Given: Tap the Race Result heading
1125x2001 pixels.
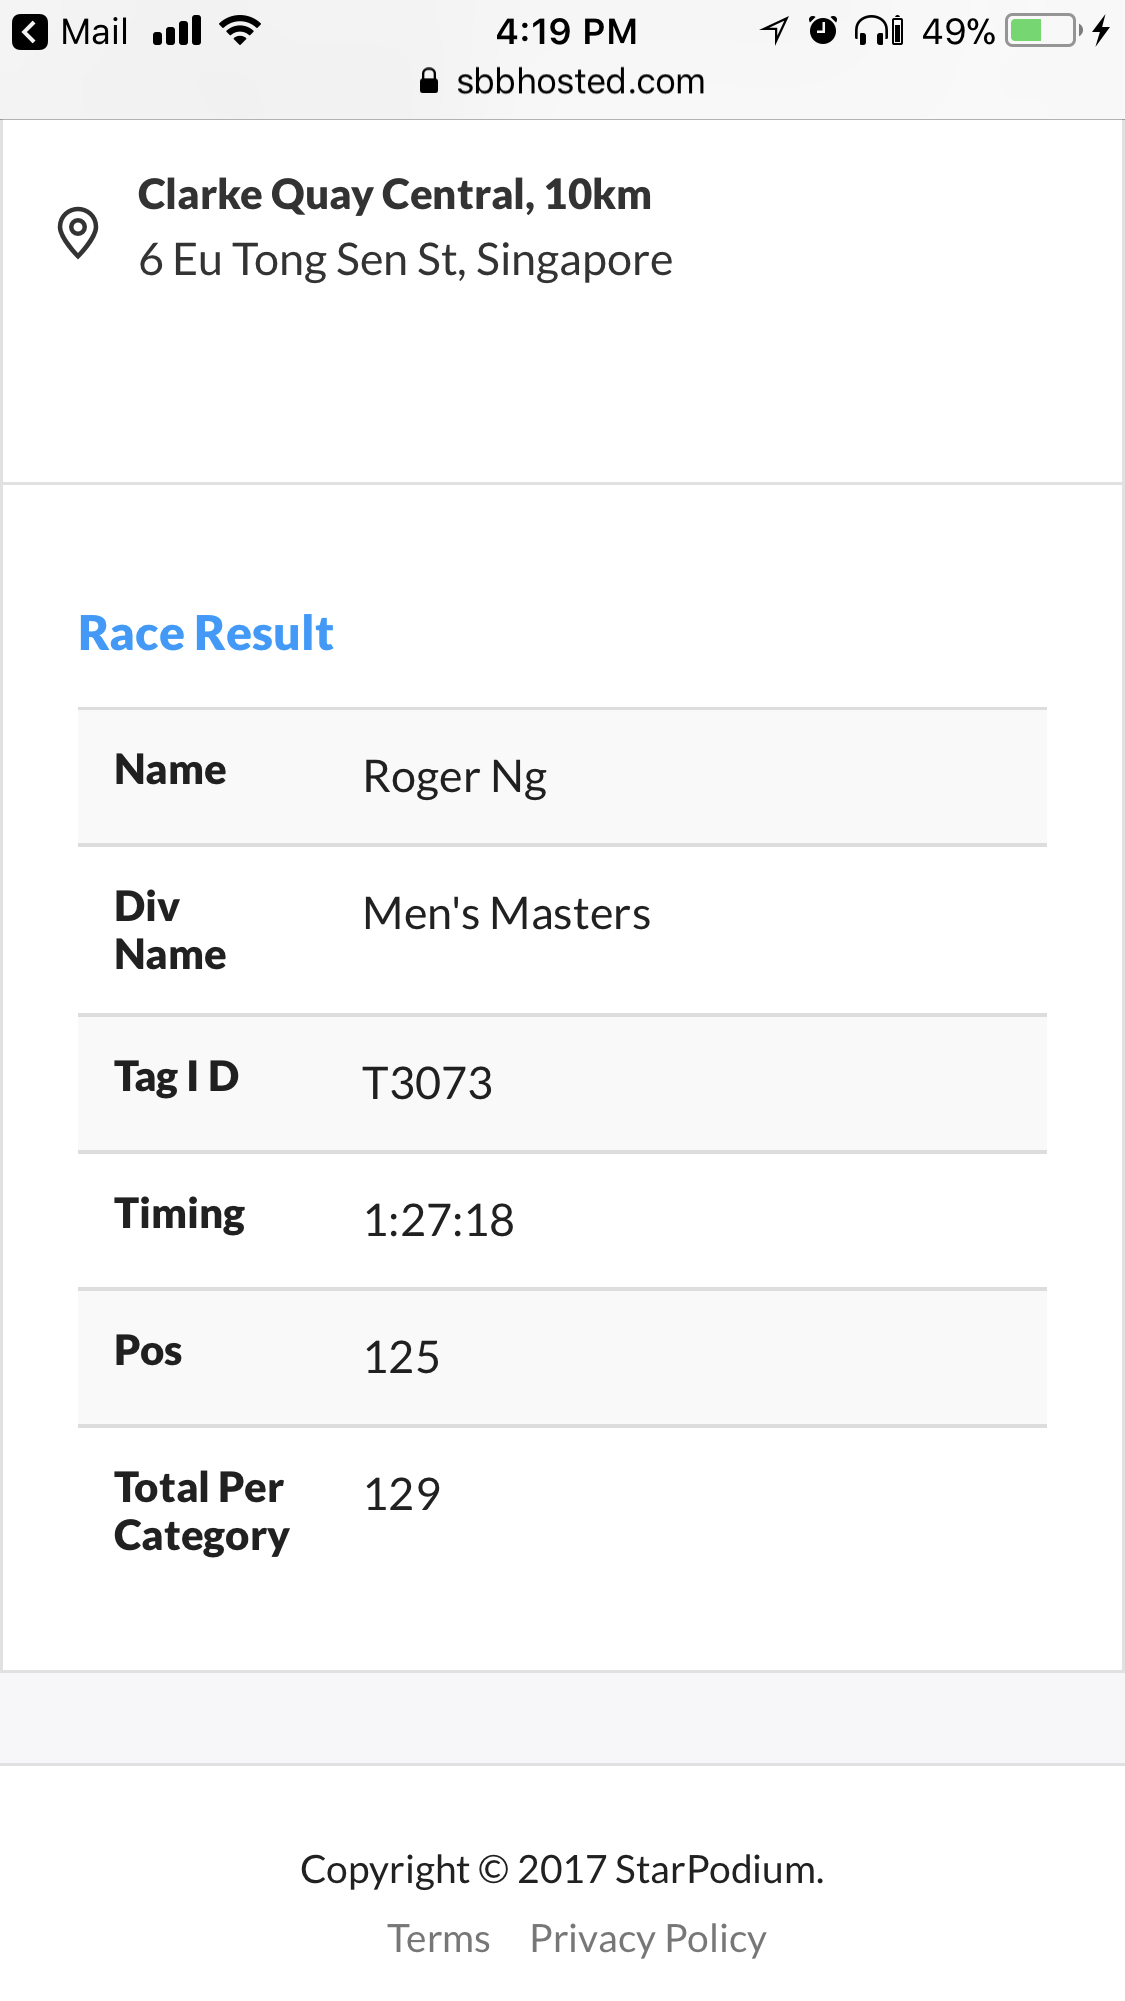Looking at the screenshot, I should (206, 633).
